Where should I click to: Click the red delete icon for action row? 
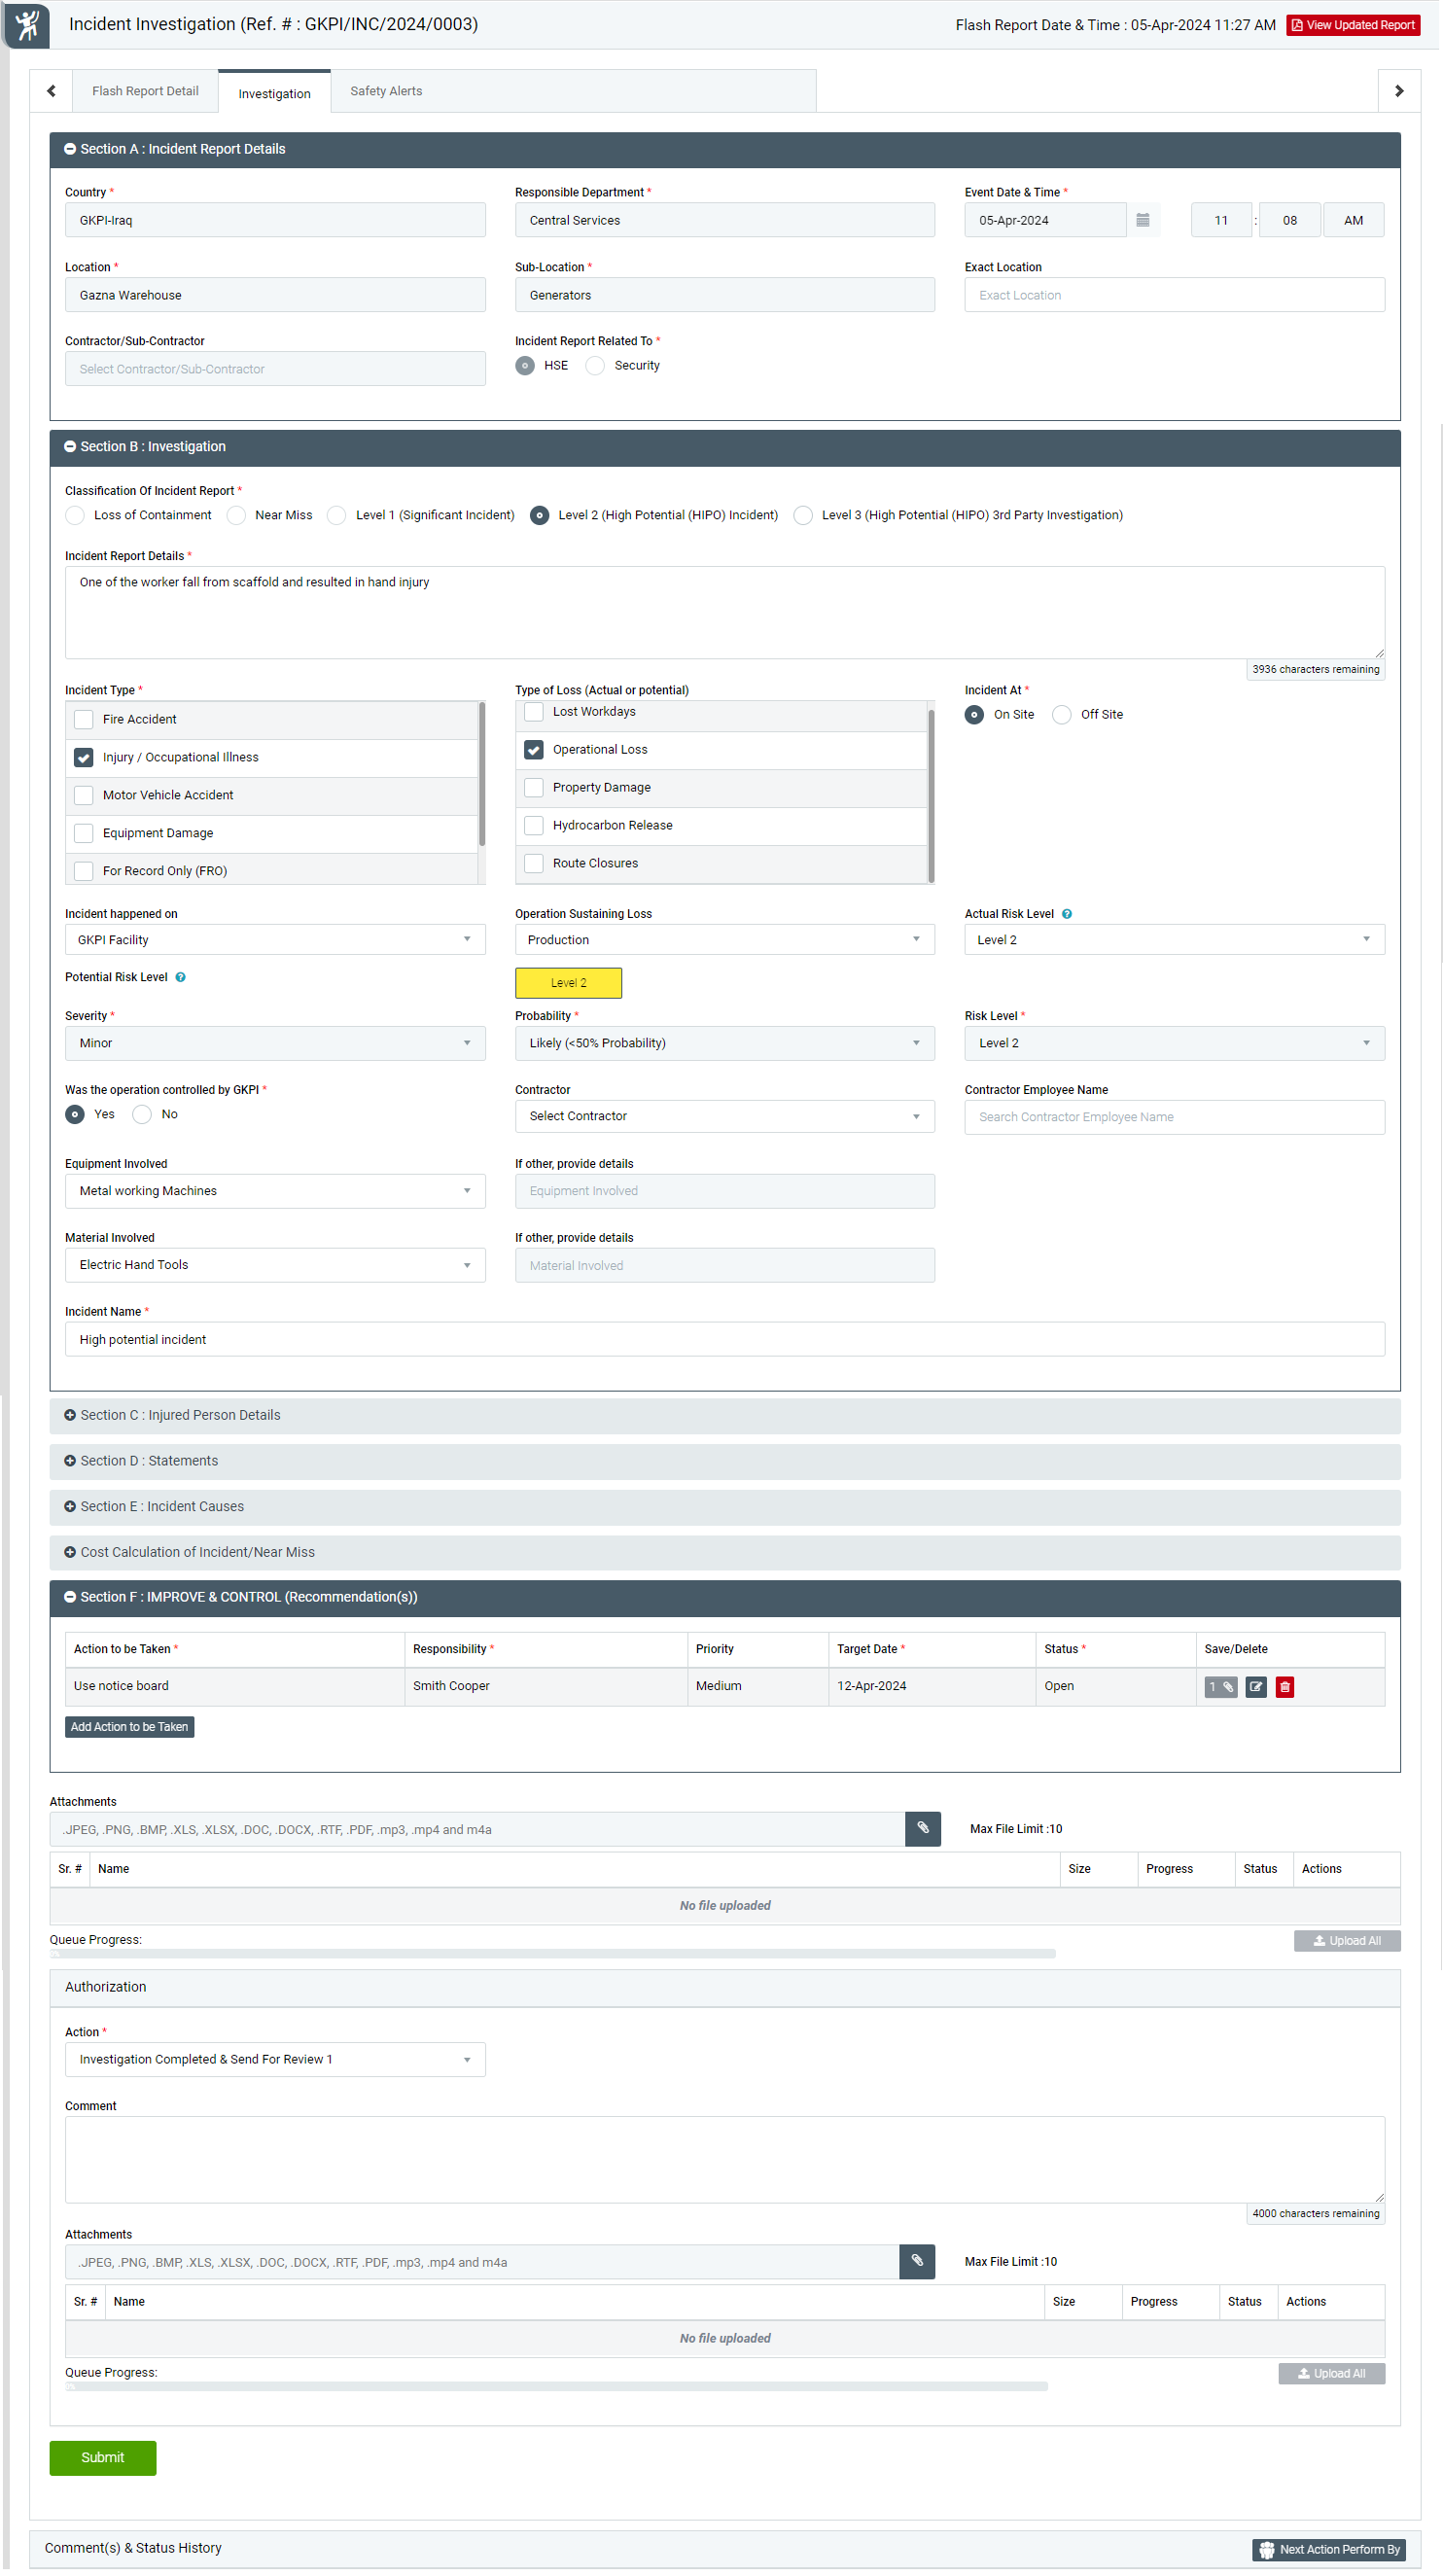click(1285, 1687)
